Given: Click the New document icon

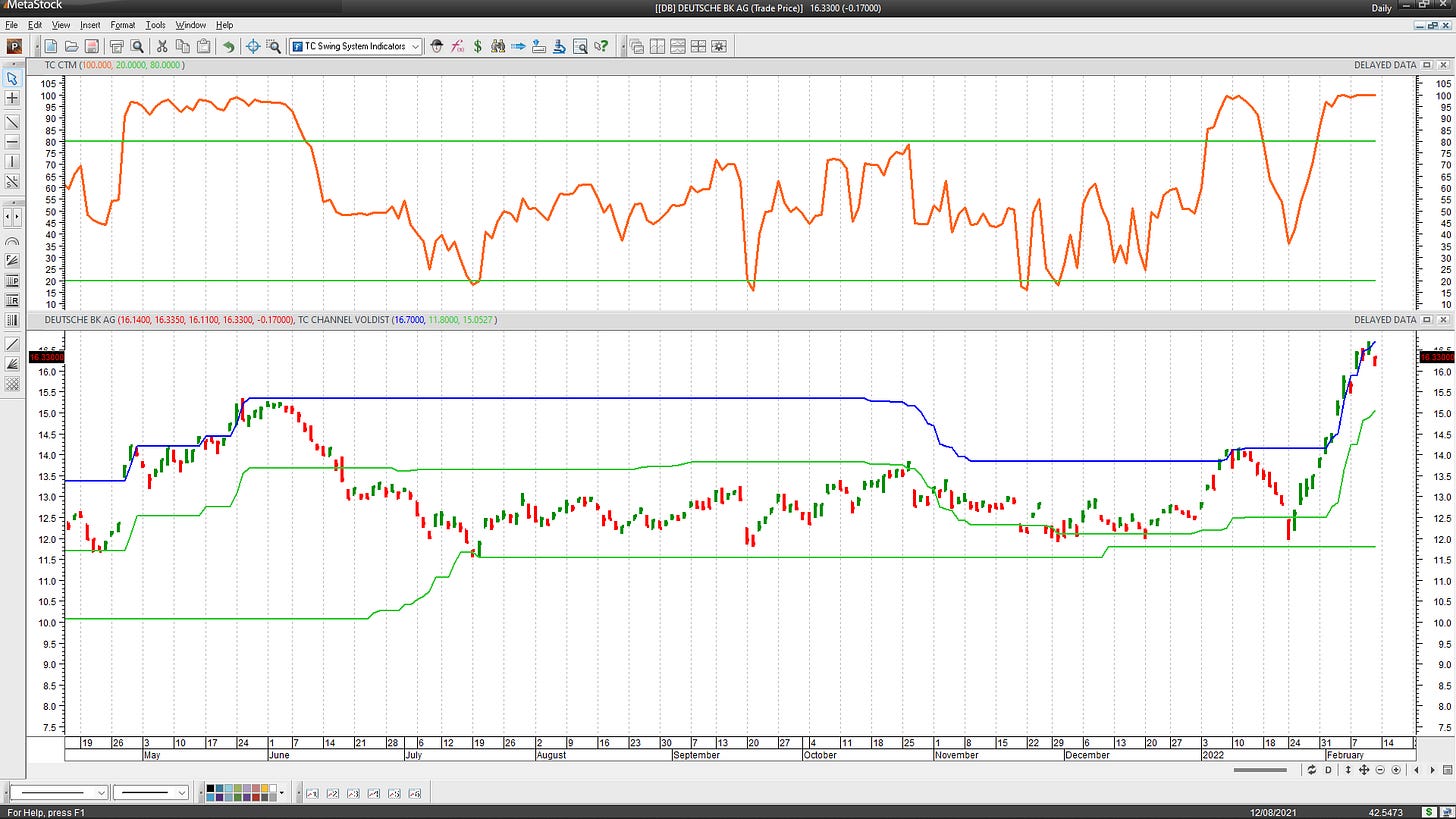Looking at the screenshot, I should [x=50, y=46].
